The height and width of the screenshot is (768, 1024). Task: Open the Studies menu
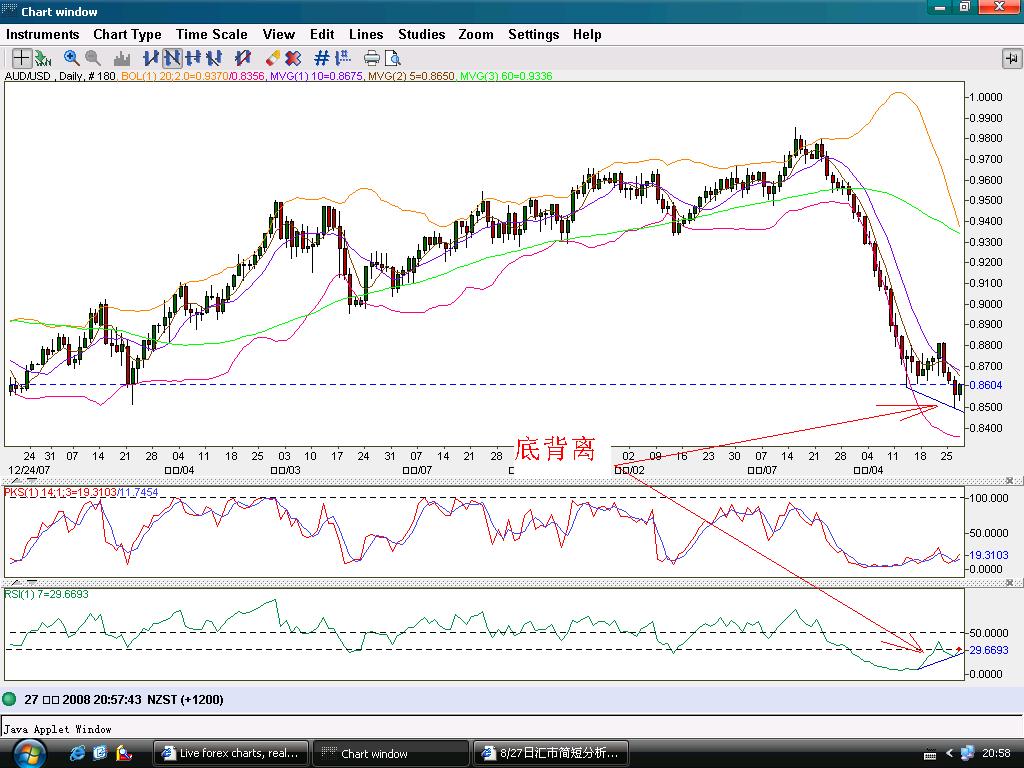tap(422, 35)
